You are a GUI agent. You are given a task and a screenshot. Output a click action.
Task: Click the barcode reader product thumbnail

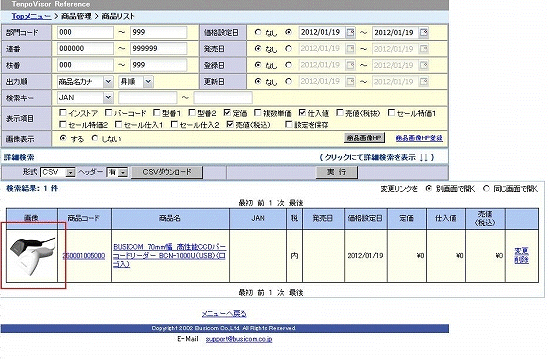pyautogui.click(x=32, y=256)
